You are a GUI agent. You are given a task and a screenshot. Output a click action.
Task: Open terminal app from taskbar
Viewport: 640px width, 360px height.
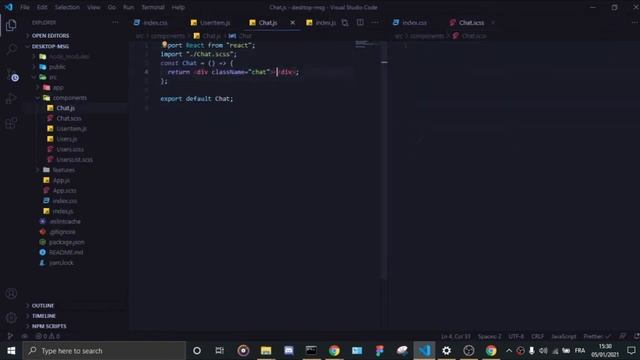[x=311, y=351]
